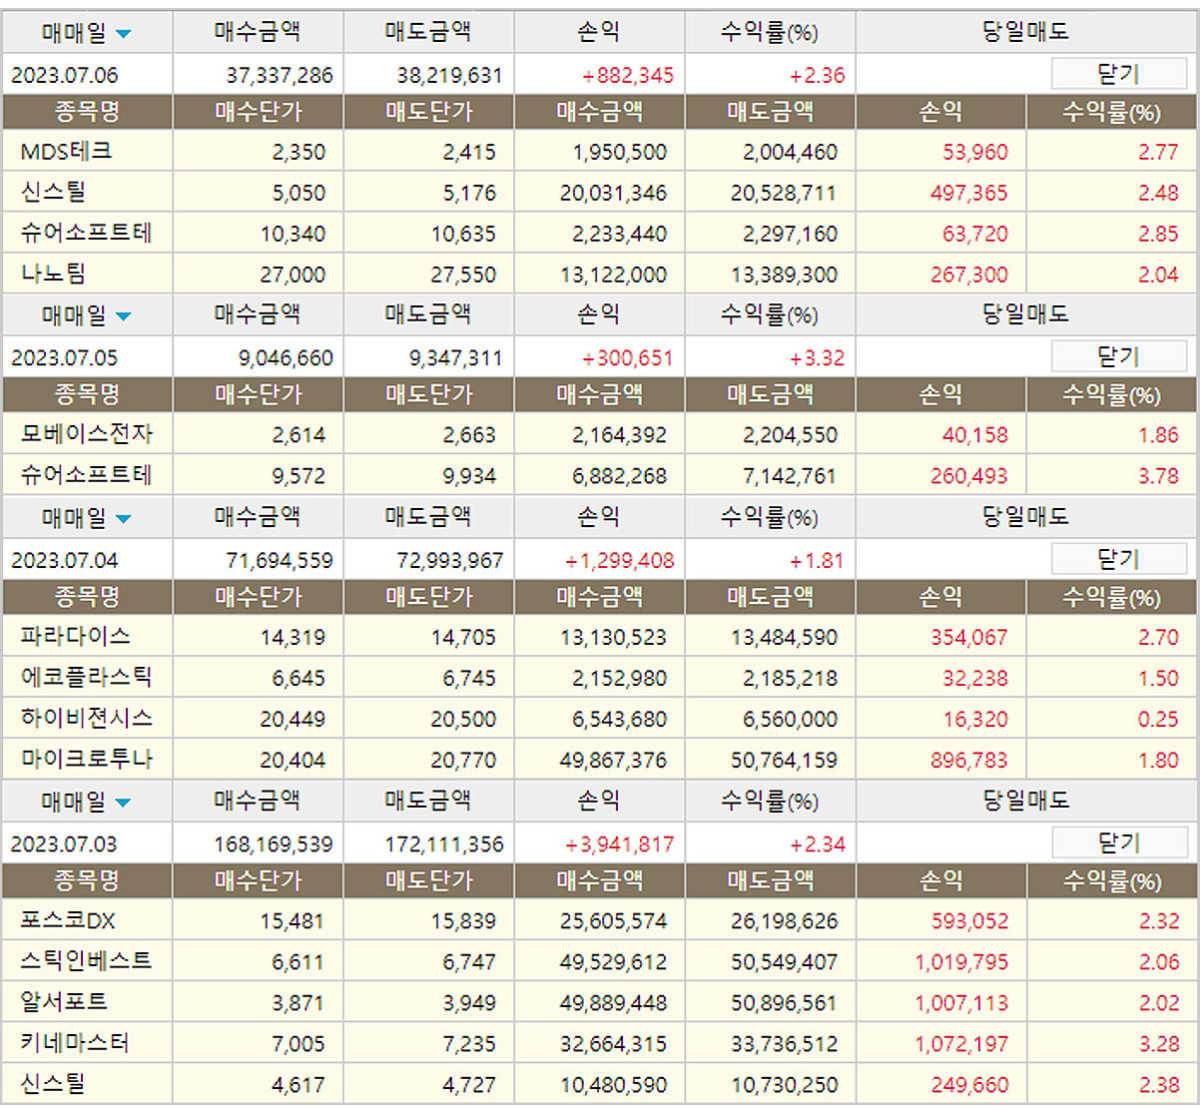Select the 나노팀 stock name
The image size is (1200, 1106).
click(x=53, y=274)
